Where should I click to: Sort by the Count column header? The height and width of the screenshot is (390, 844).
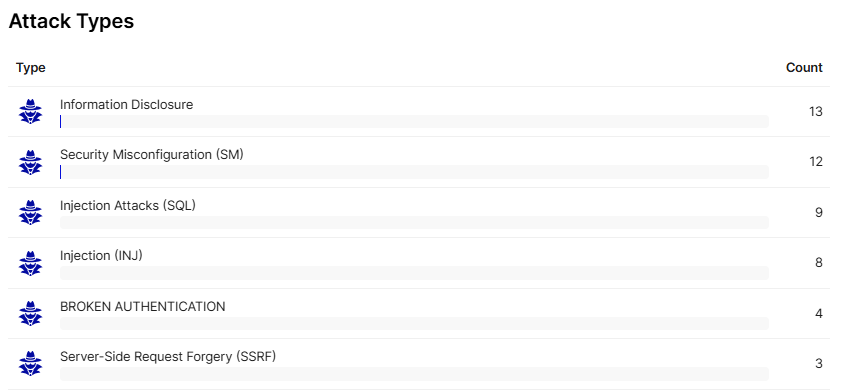click(804, 68)
